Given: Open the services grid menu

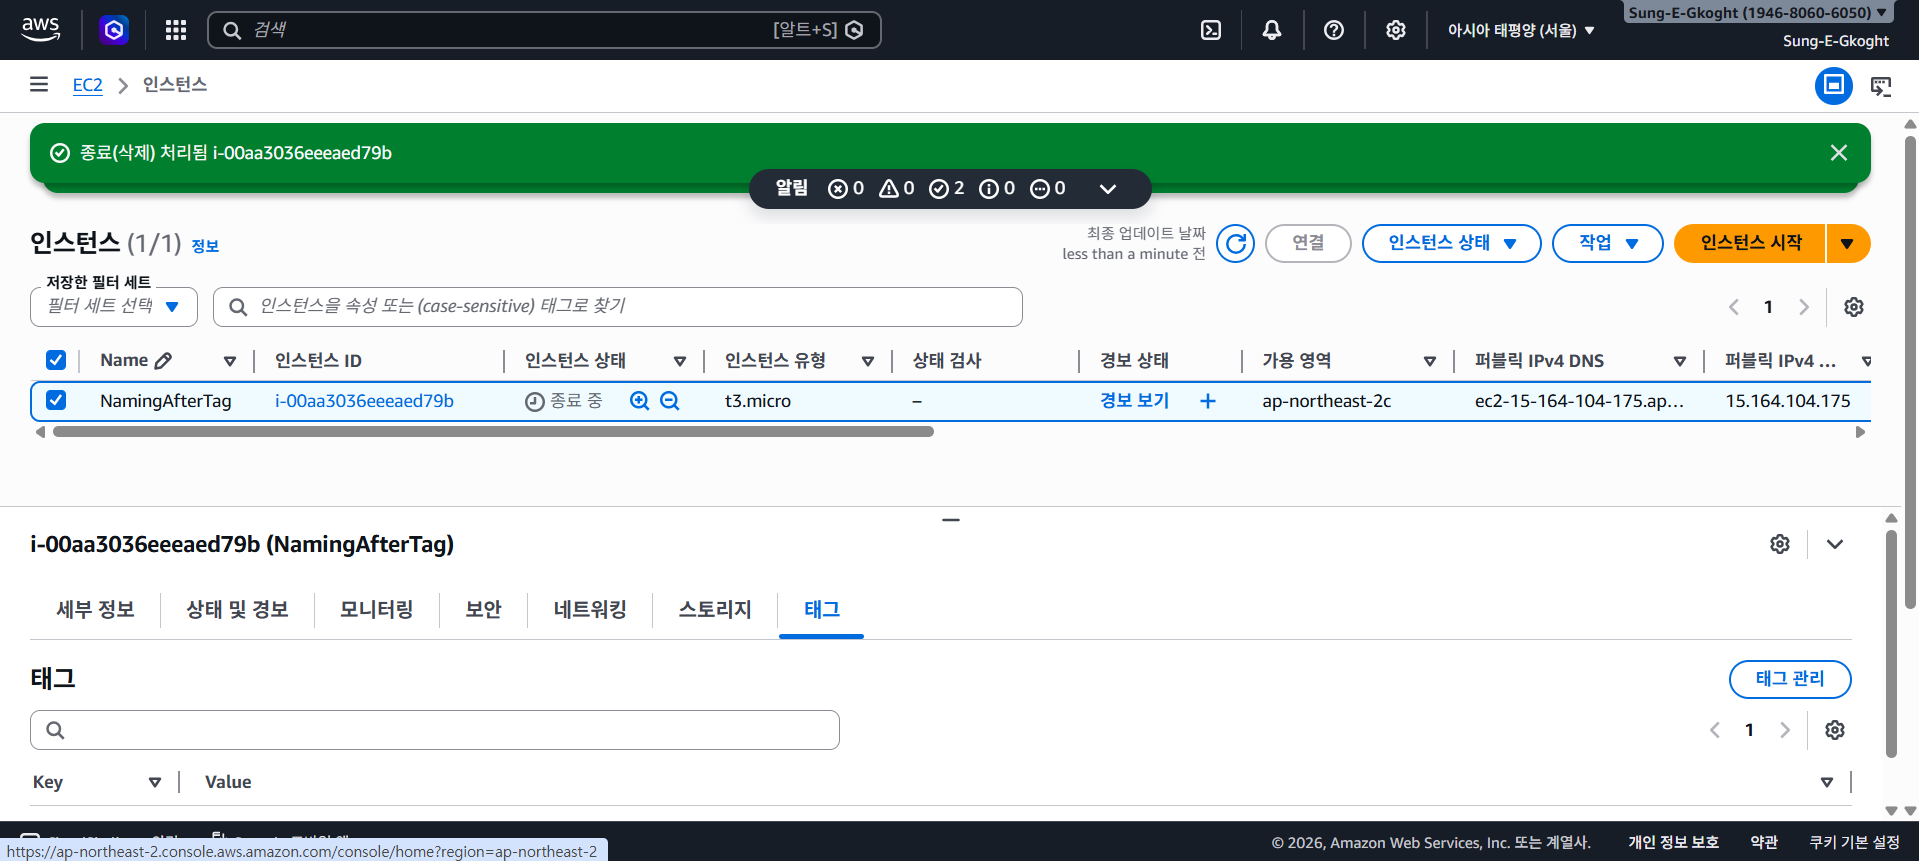Looking at the screenshot, I should click(176, 30).
